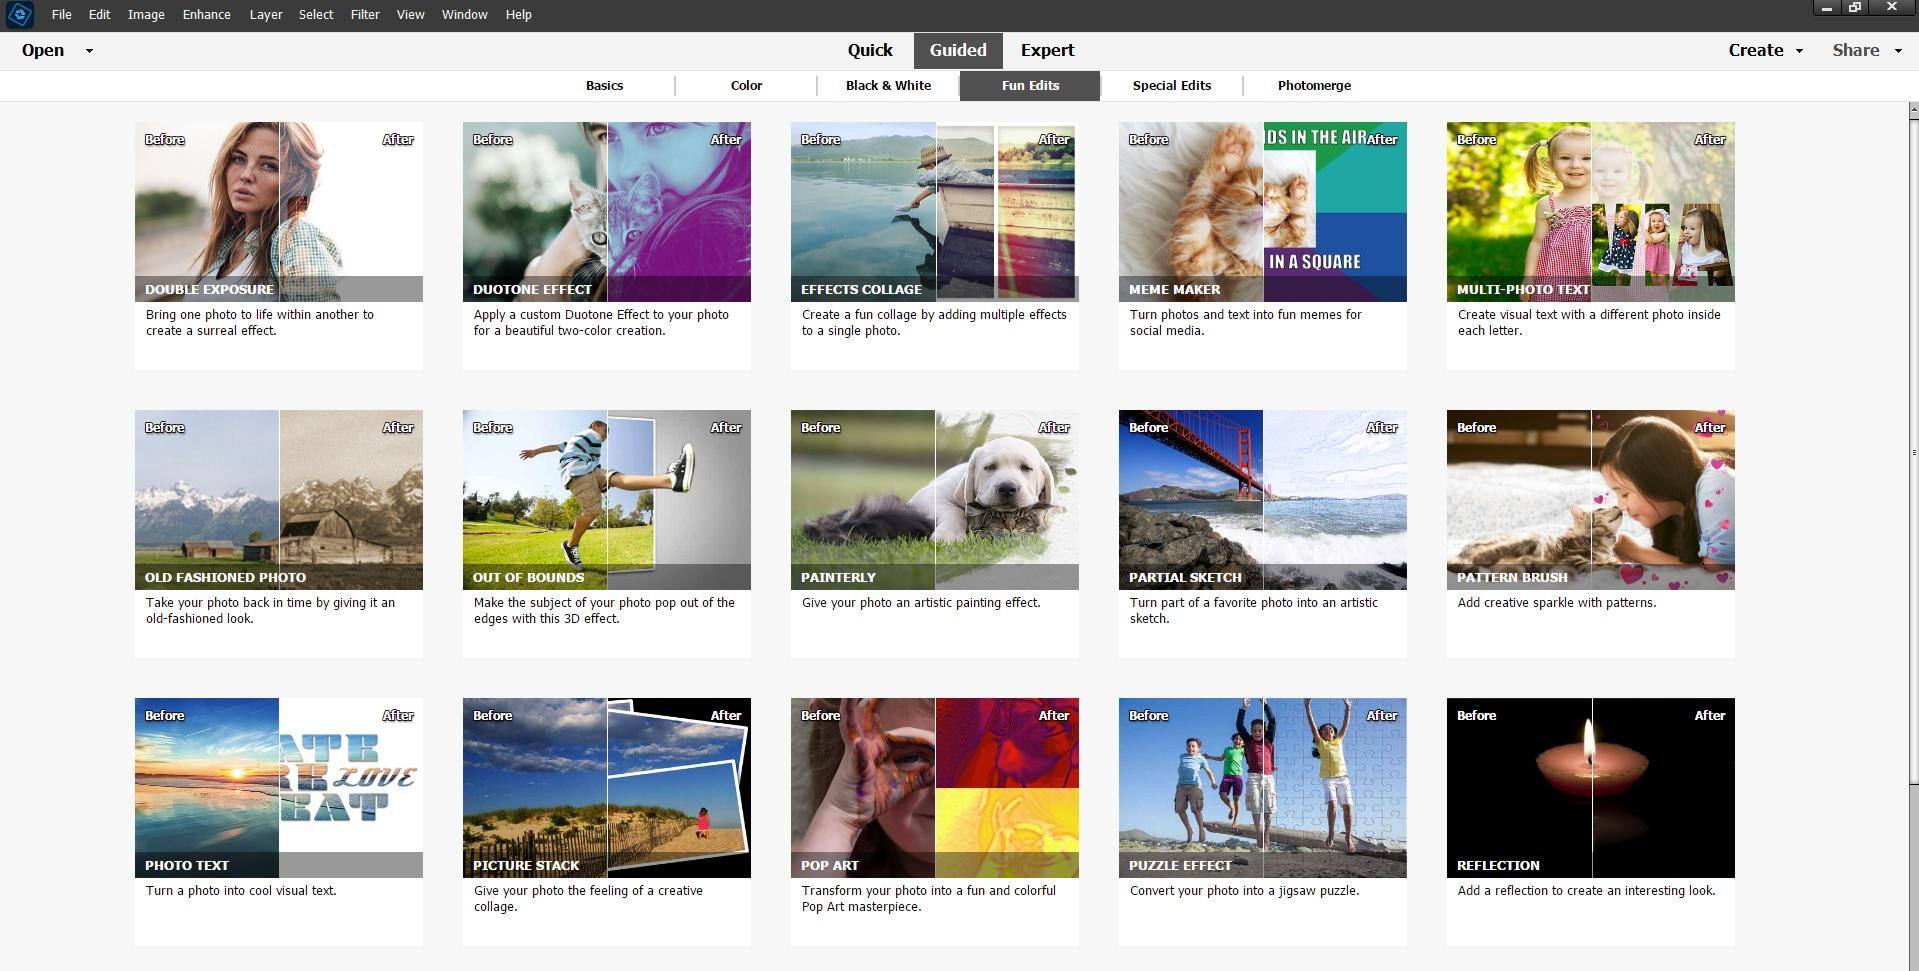The width and height of the screenshot is (1919, 971).
Task: Choose the Reflection guided edit
Action: (1590, 788)
